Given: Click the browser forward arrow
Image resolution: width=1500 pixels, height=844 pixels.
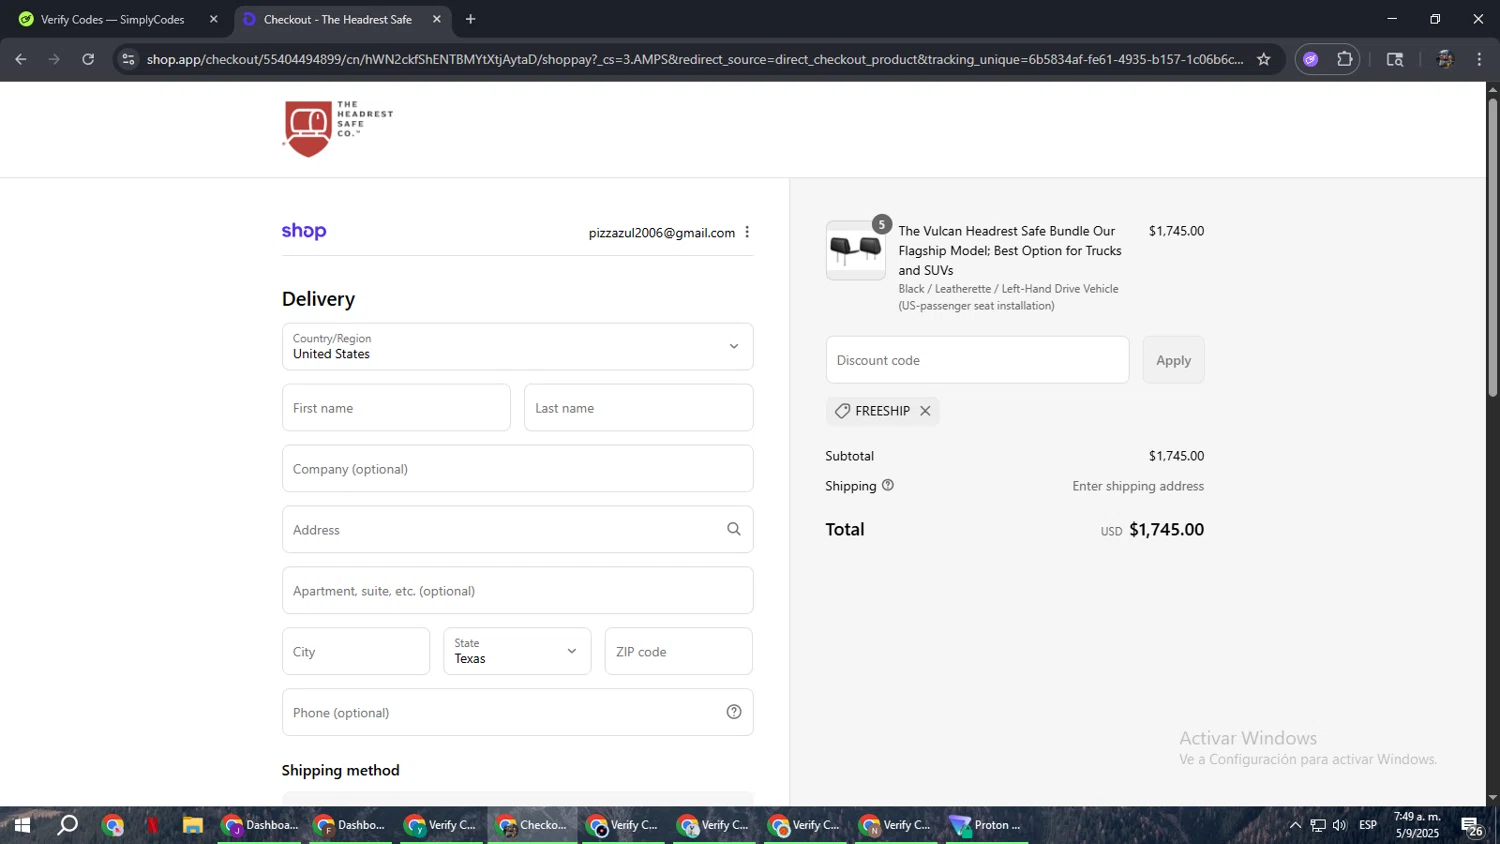Looking at the screenshot, I should tap(55, 59).
